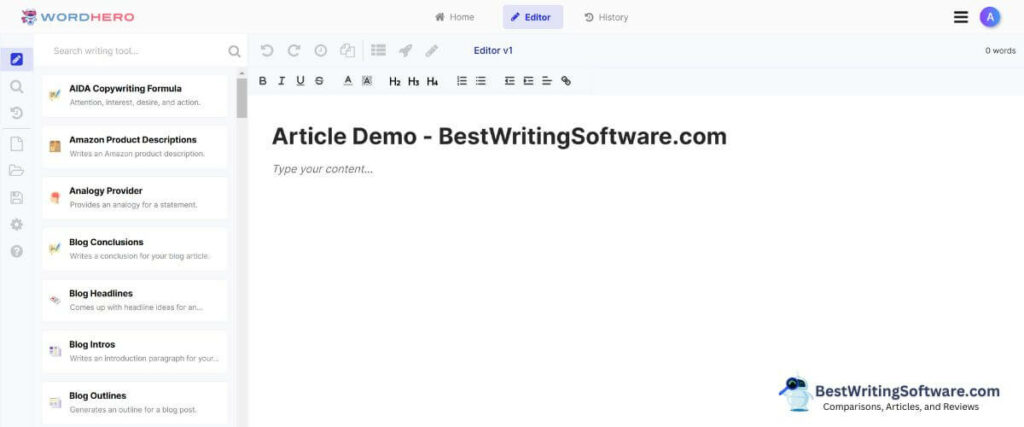The width and height of the screenshot is (1024, 427).
Task: Open the text highlight color picker
Action: coord(367,81)
